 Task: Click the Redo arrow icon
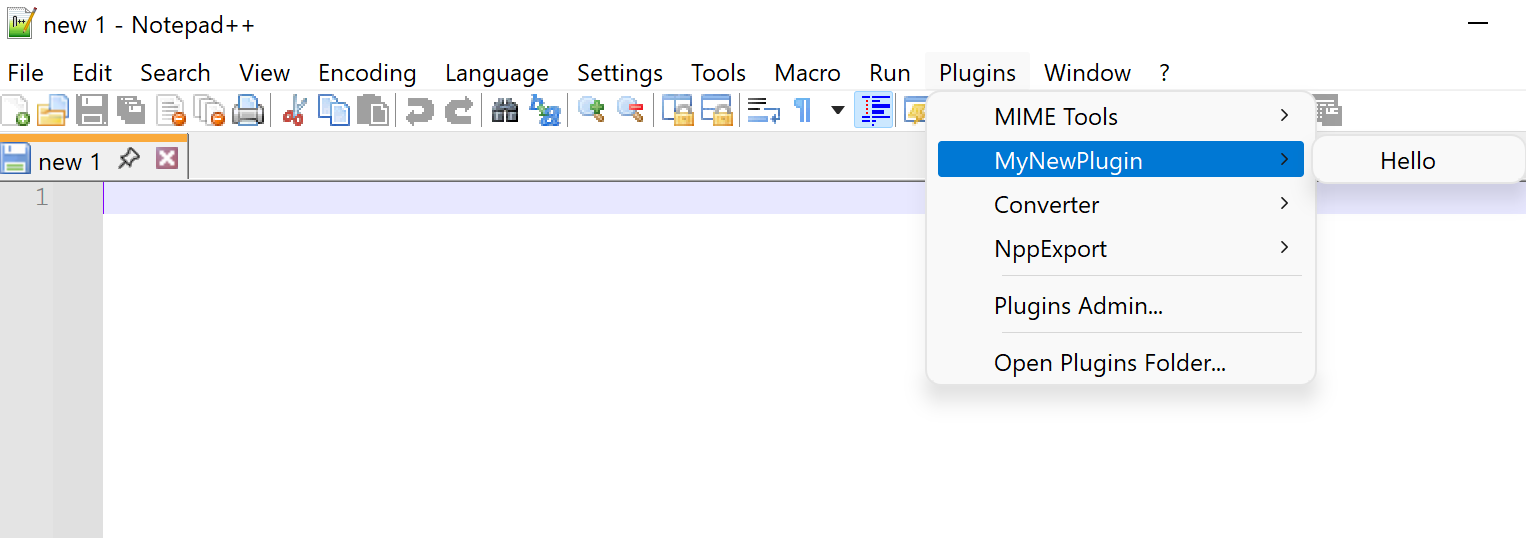coord(458,110)
